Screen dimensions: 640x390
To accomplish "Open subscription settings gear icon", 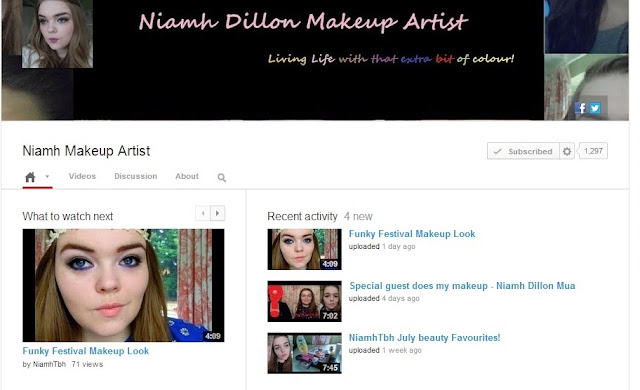I will (567, 151).
